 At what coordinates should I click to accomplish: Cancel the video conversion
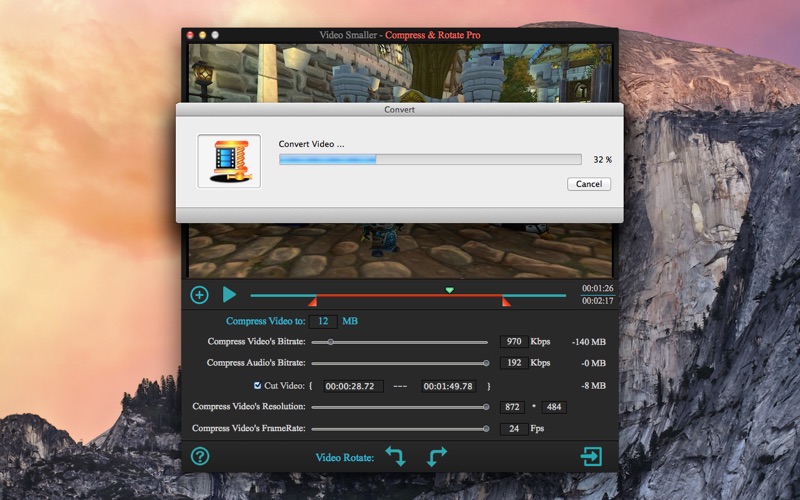tap(589, 184)
